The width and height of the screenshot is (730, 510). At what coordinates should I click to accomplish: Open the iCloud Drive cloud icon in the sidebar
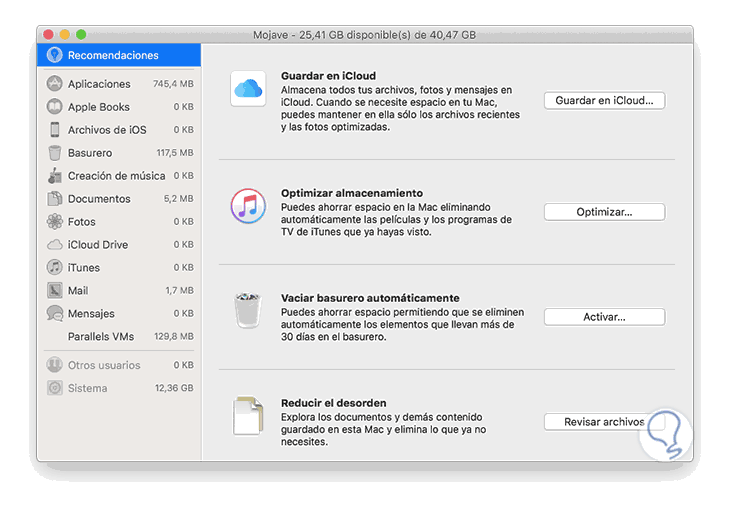[54, 245]
